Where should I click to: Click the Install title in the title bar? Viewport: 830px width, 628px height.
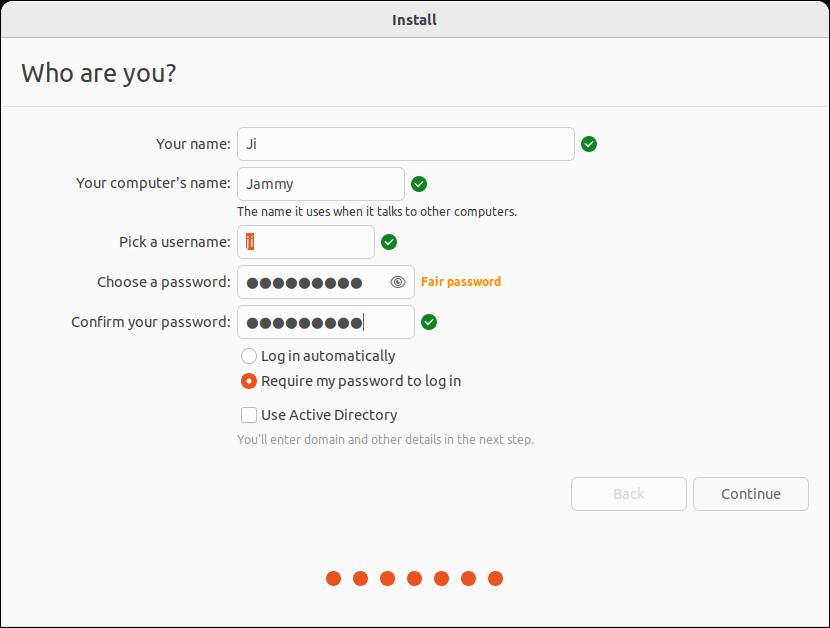coord(414,18)
